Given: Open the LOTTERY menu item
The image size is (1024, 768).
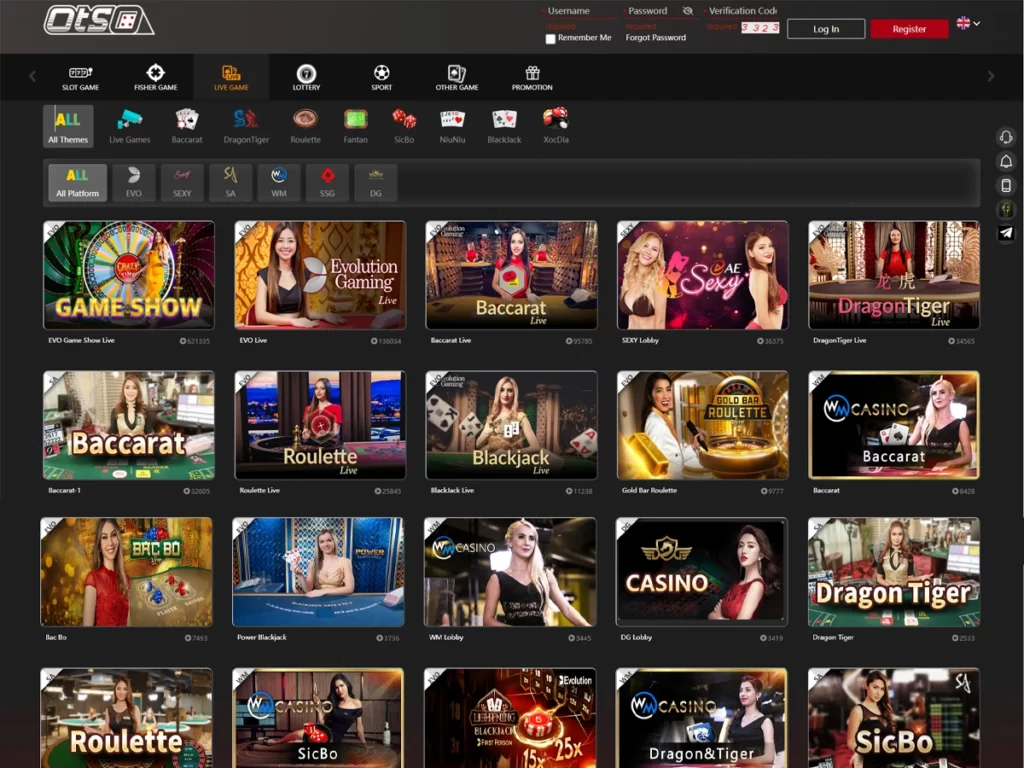Looking at the screenshot, I should coord(306,77).
